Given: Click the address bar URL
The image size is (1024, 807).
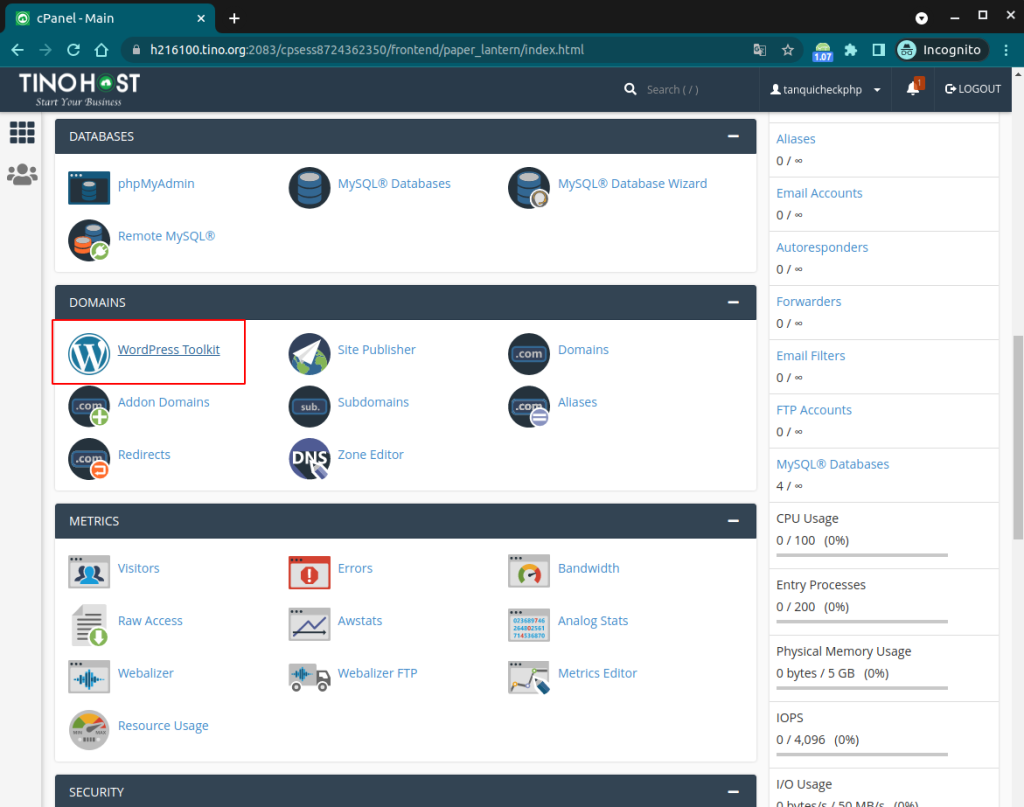Looking at the screenshot, I should coord(366,50).
